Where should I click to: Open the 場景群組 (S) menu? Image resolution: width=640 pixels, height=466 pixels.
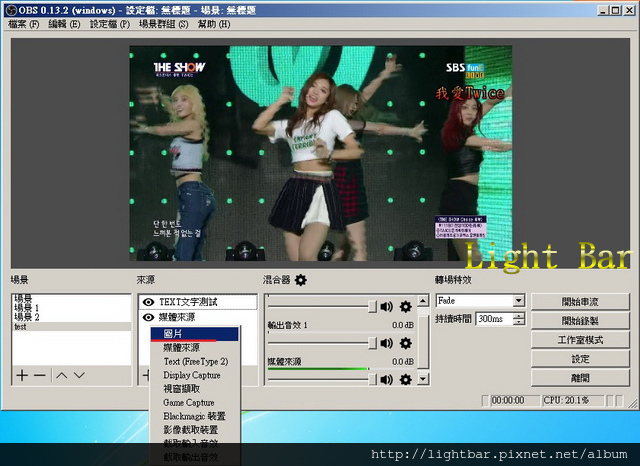(164, 24)
